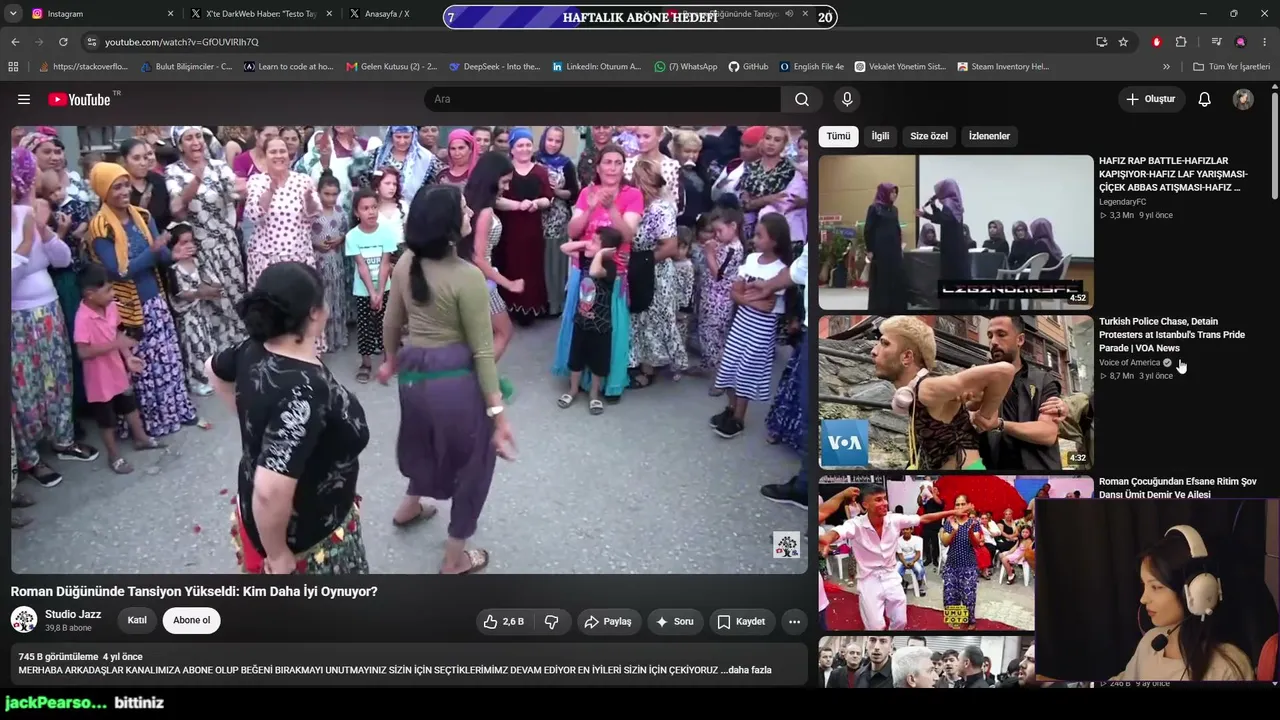Open the browser apps grid shortcut

pyautogui.click(x=13, y=67)
